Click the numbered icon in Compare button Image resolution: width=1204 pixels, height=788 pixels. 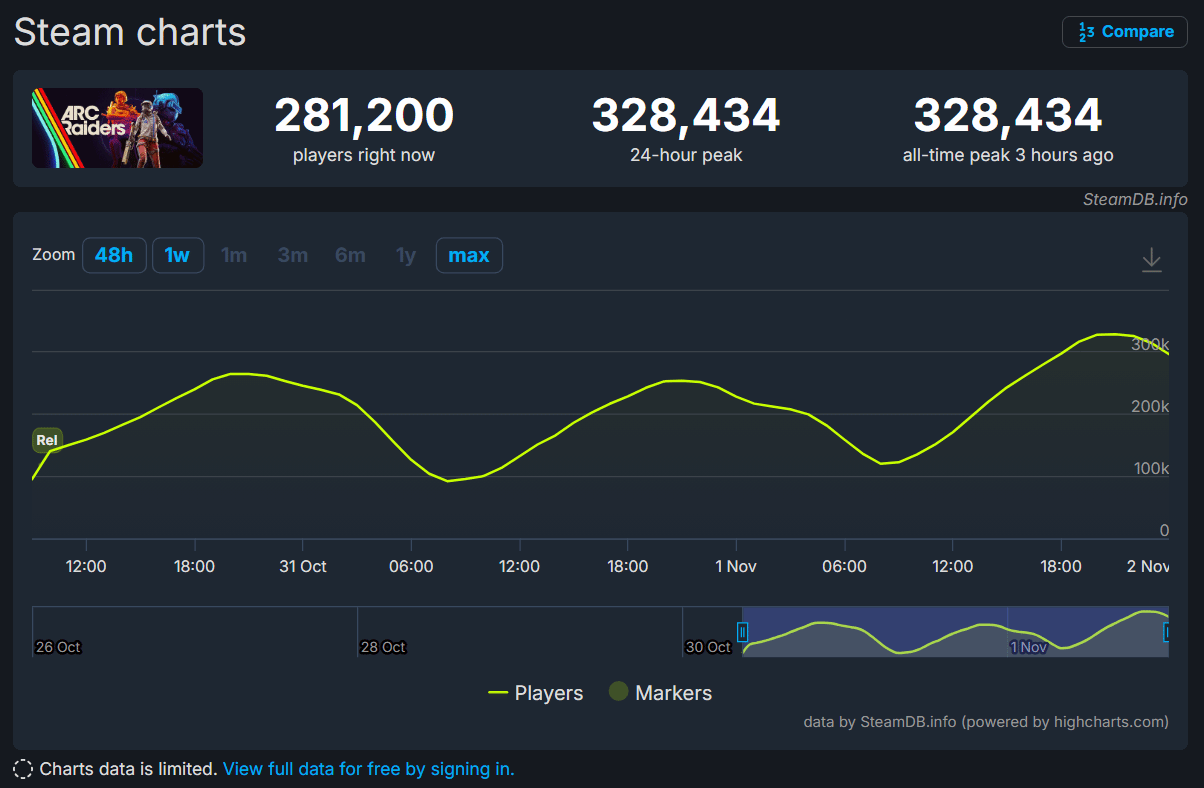coord(1085,32)
